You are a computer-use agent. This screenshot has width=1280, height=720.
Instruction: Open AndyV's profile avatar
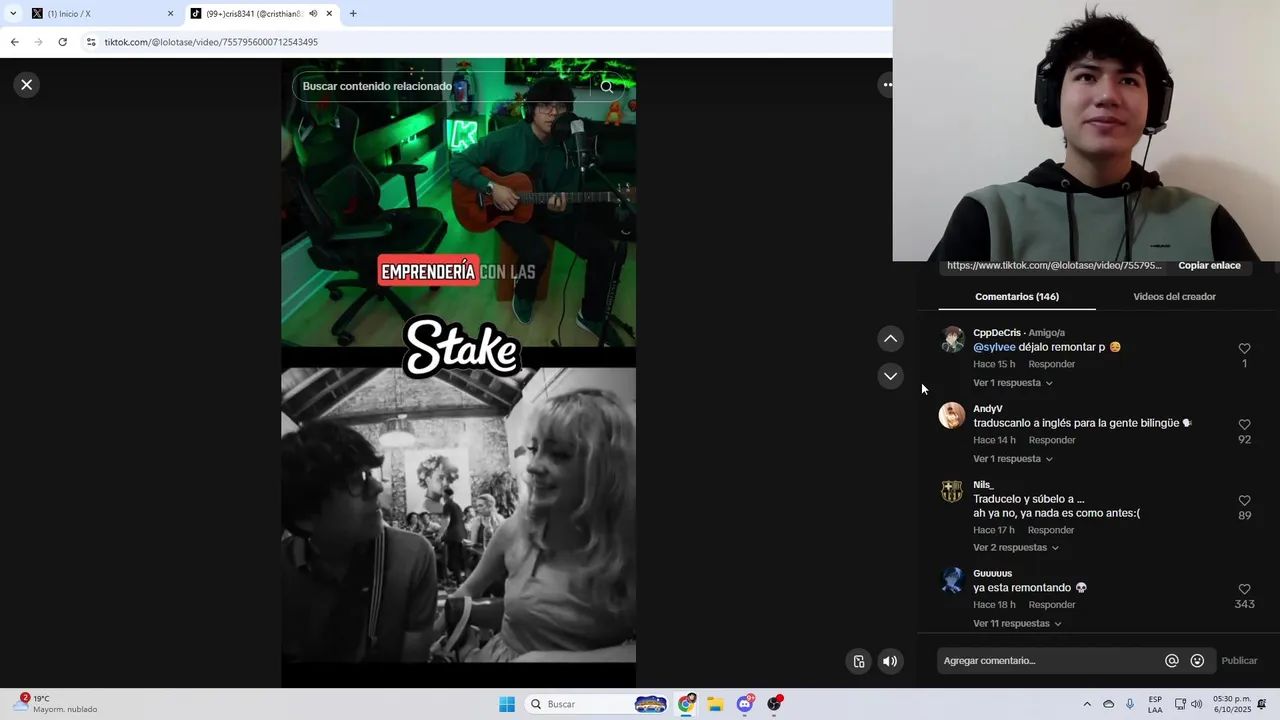click(952, 415)
